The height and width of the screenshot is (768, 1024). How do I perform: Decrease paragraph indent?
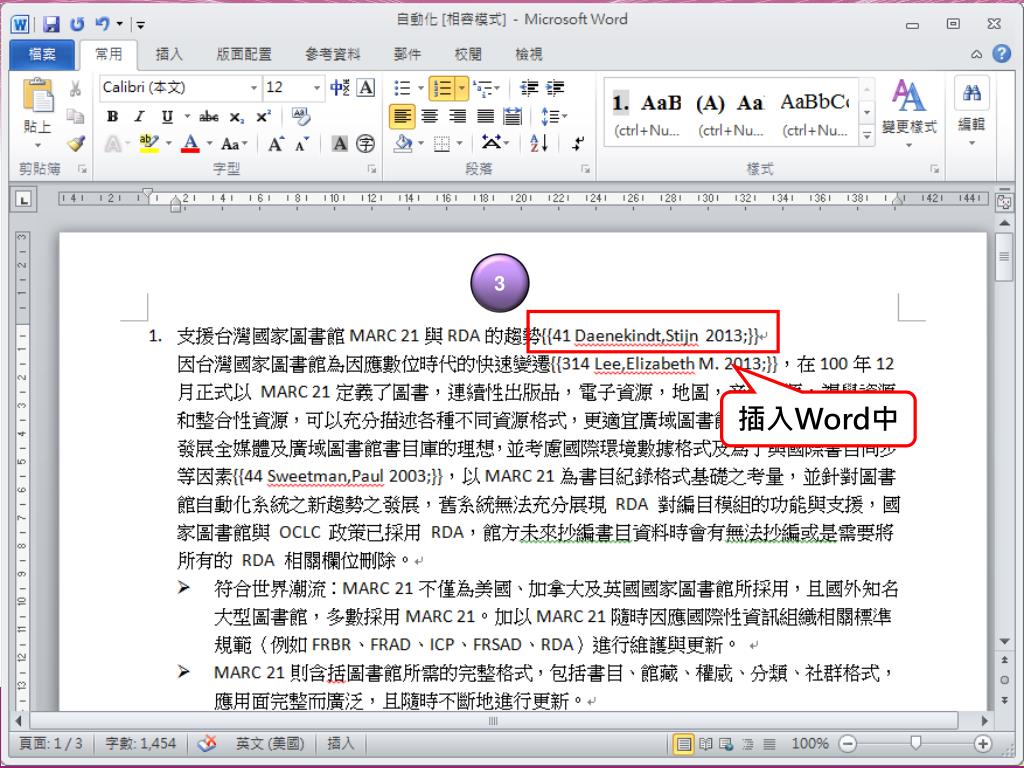529,88
